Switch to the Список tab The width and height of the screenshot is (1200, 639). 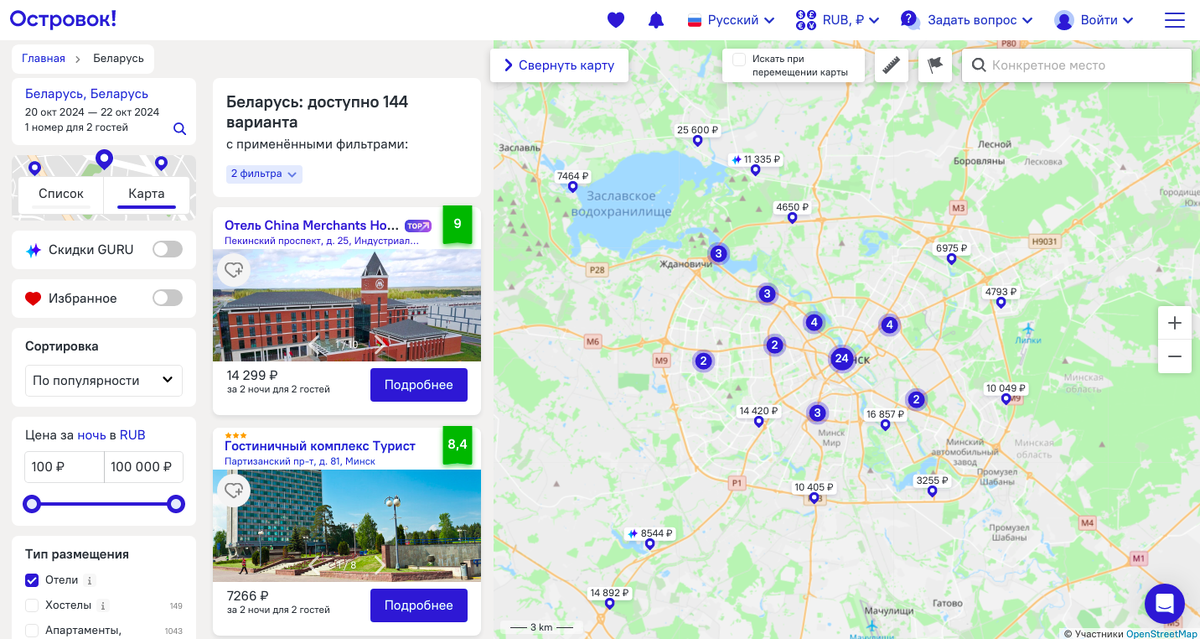(x=61, y=194)
